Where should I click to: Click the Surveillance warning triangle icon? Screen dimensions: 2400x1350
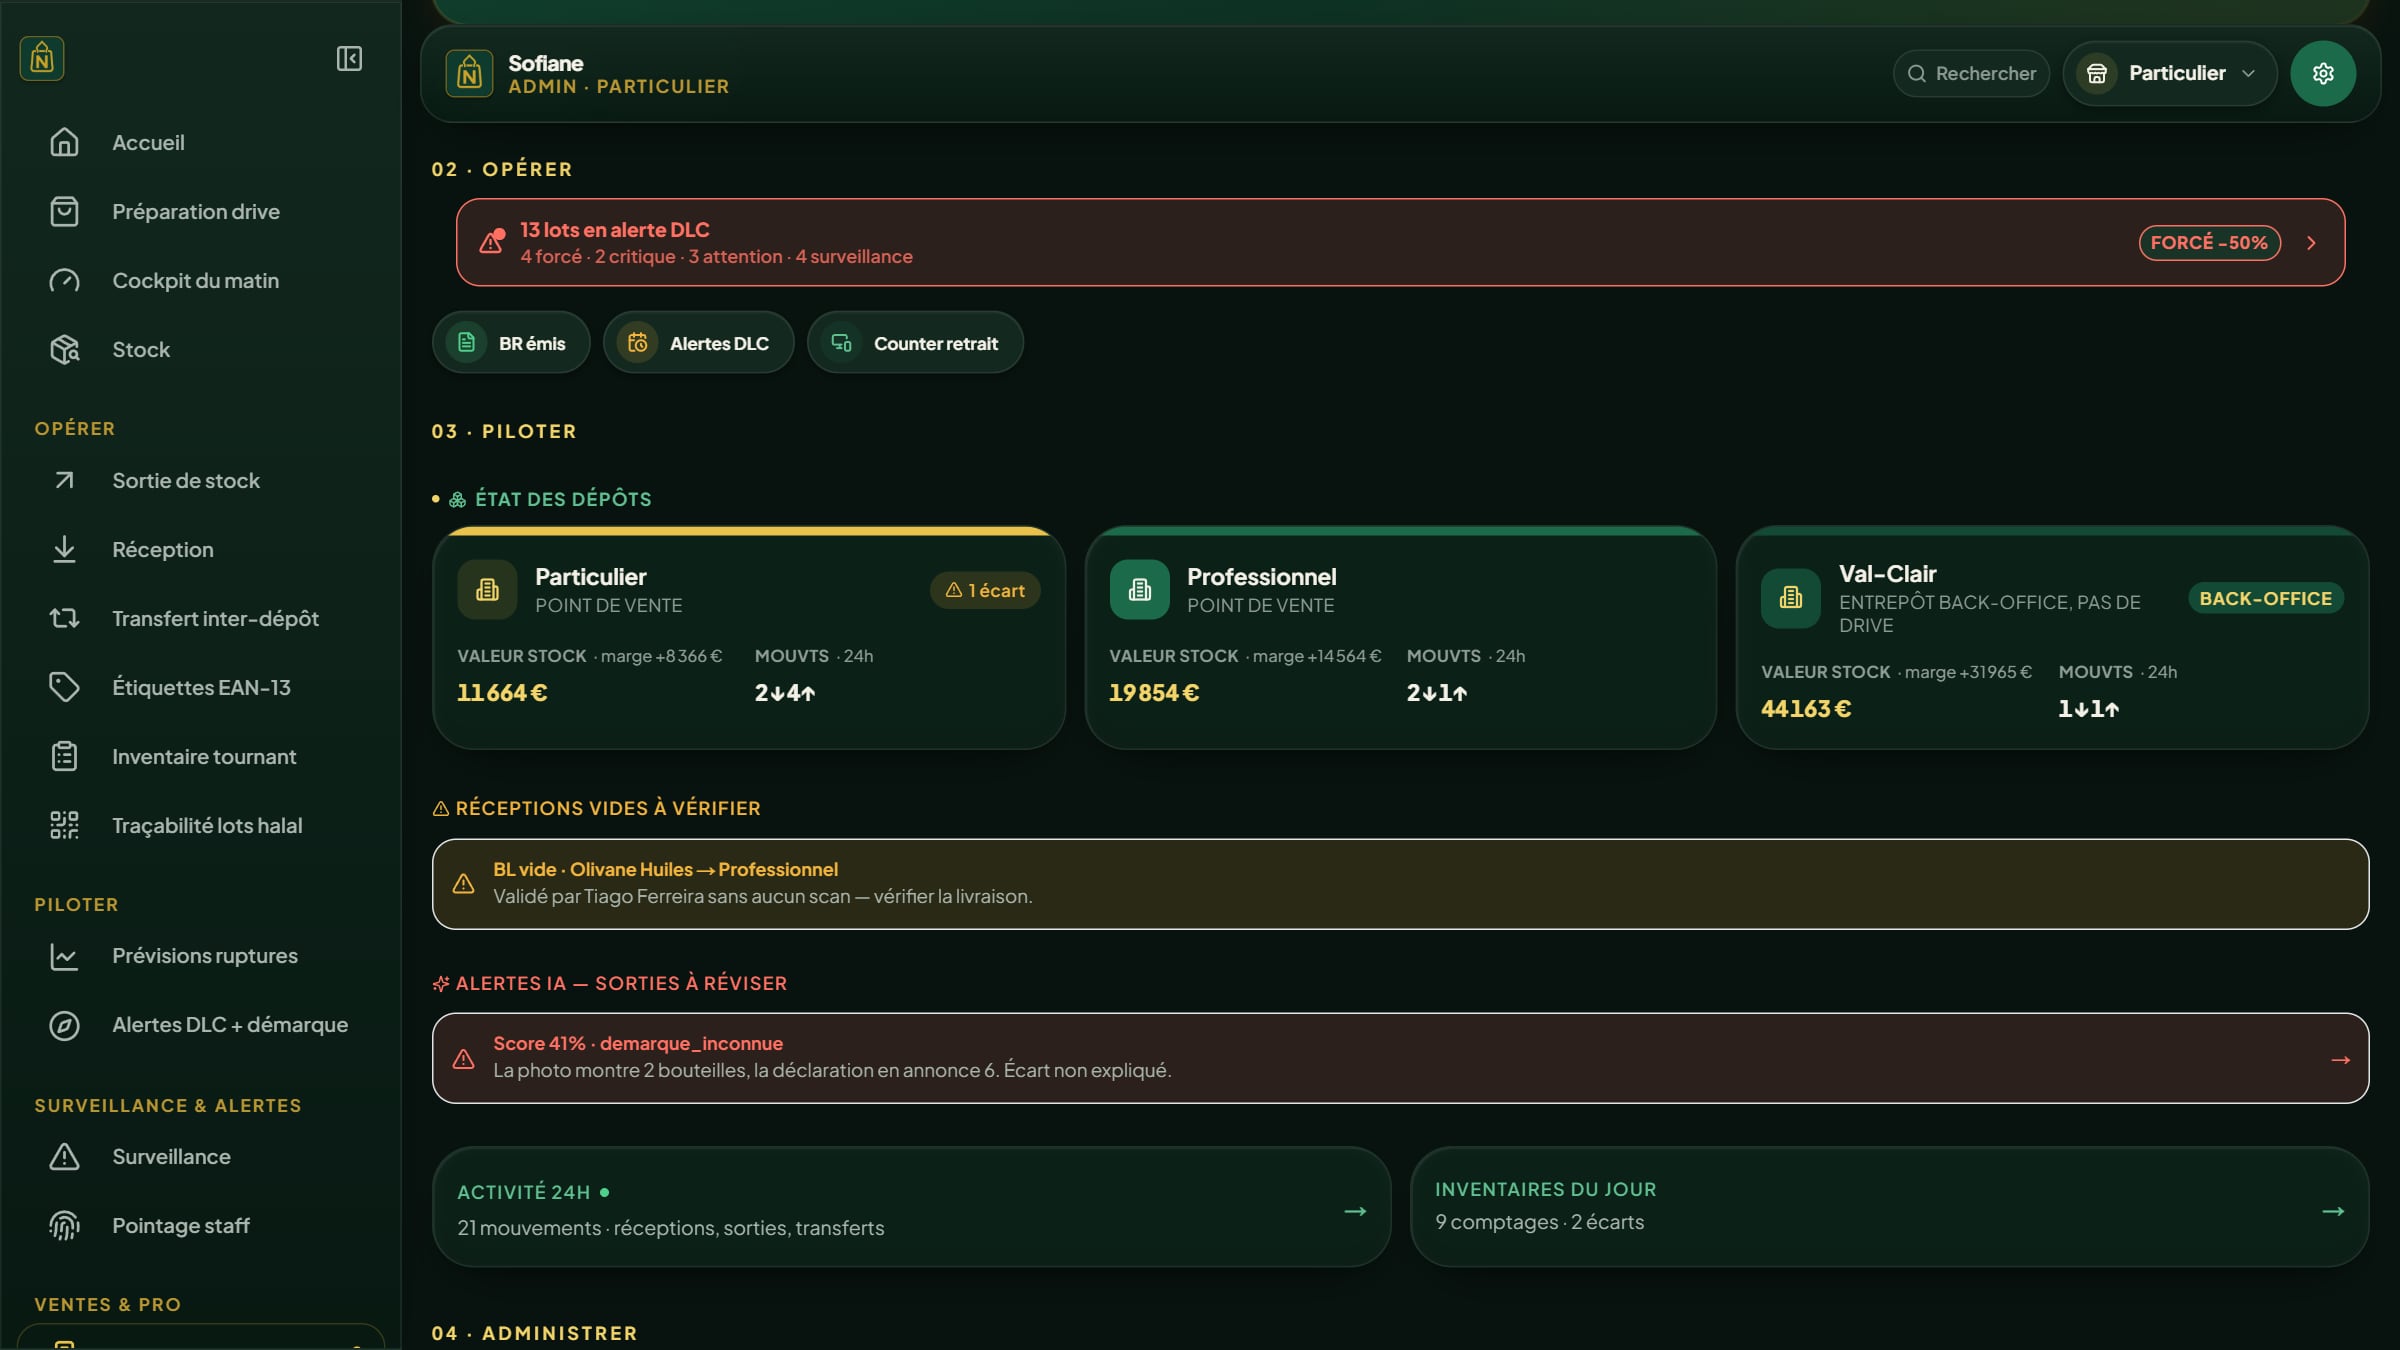coord(64,1156)
